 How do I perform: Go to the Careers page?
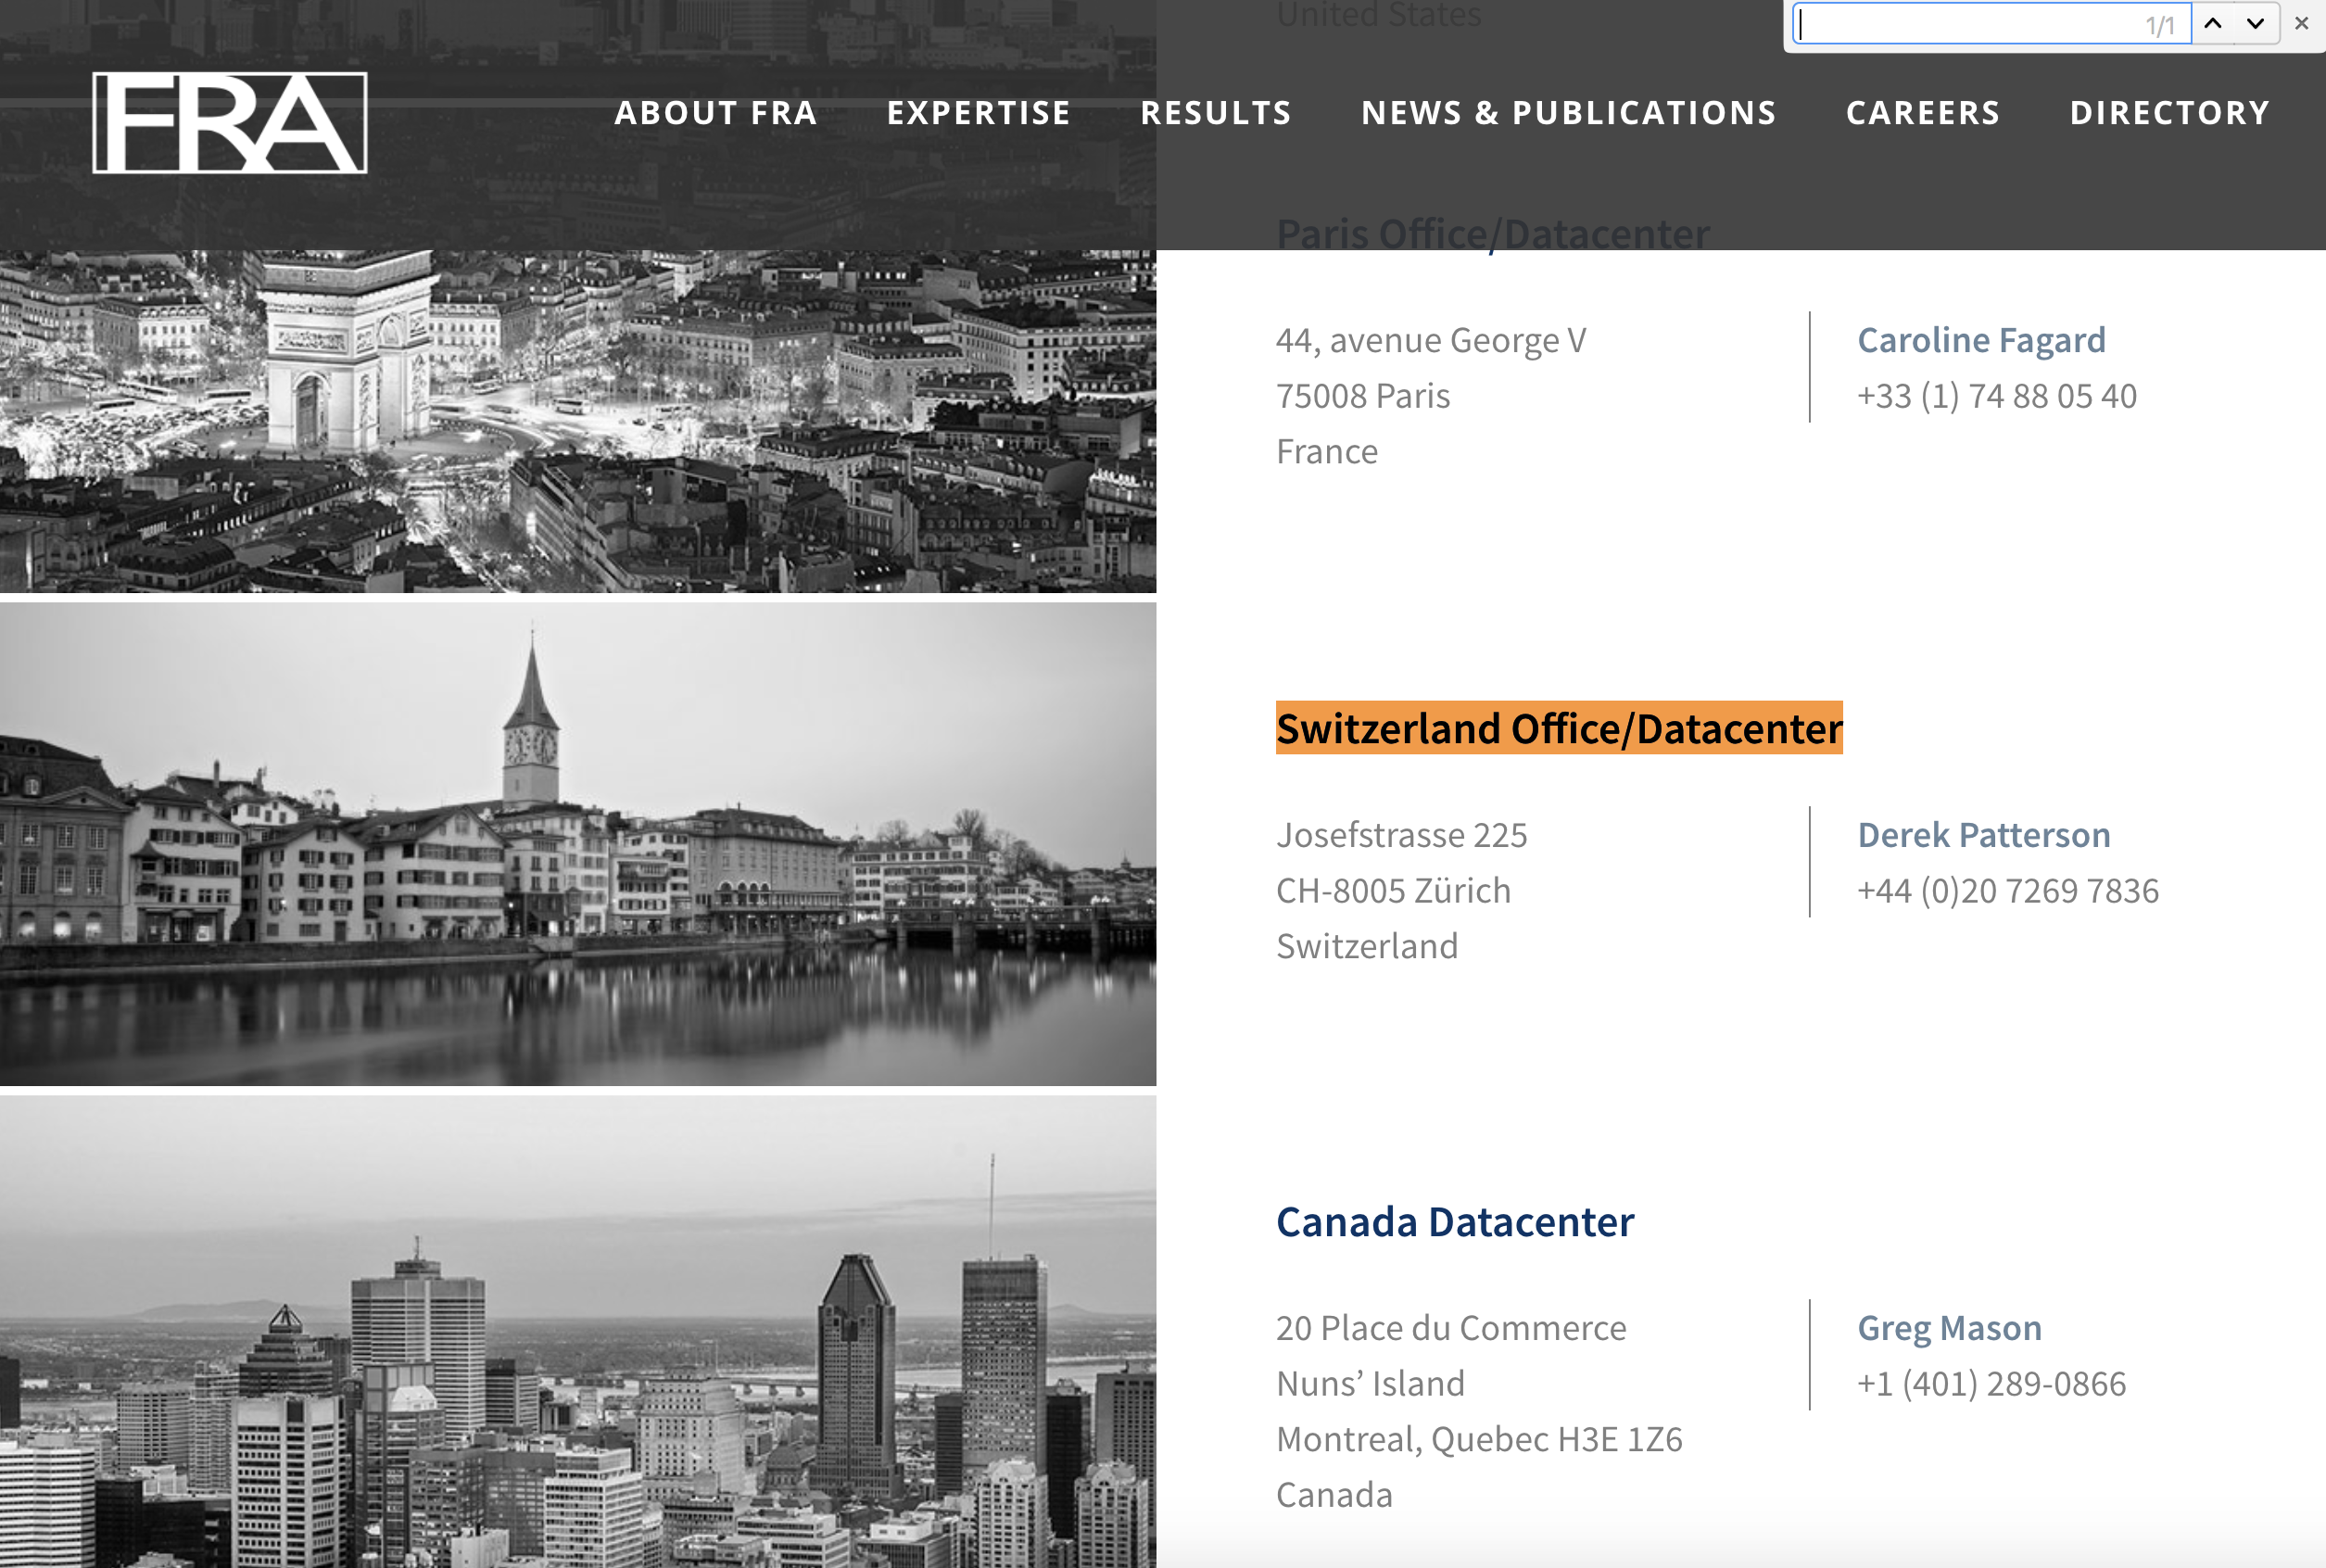1922,113
